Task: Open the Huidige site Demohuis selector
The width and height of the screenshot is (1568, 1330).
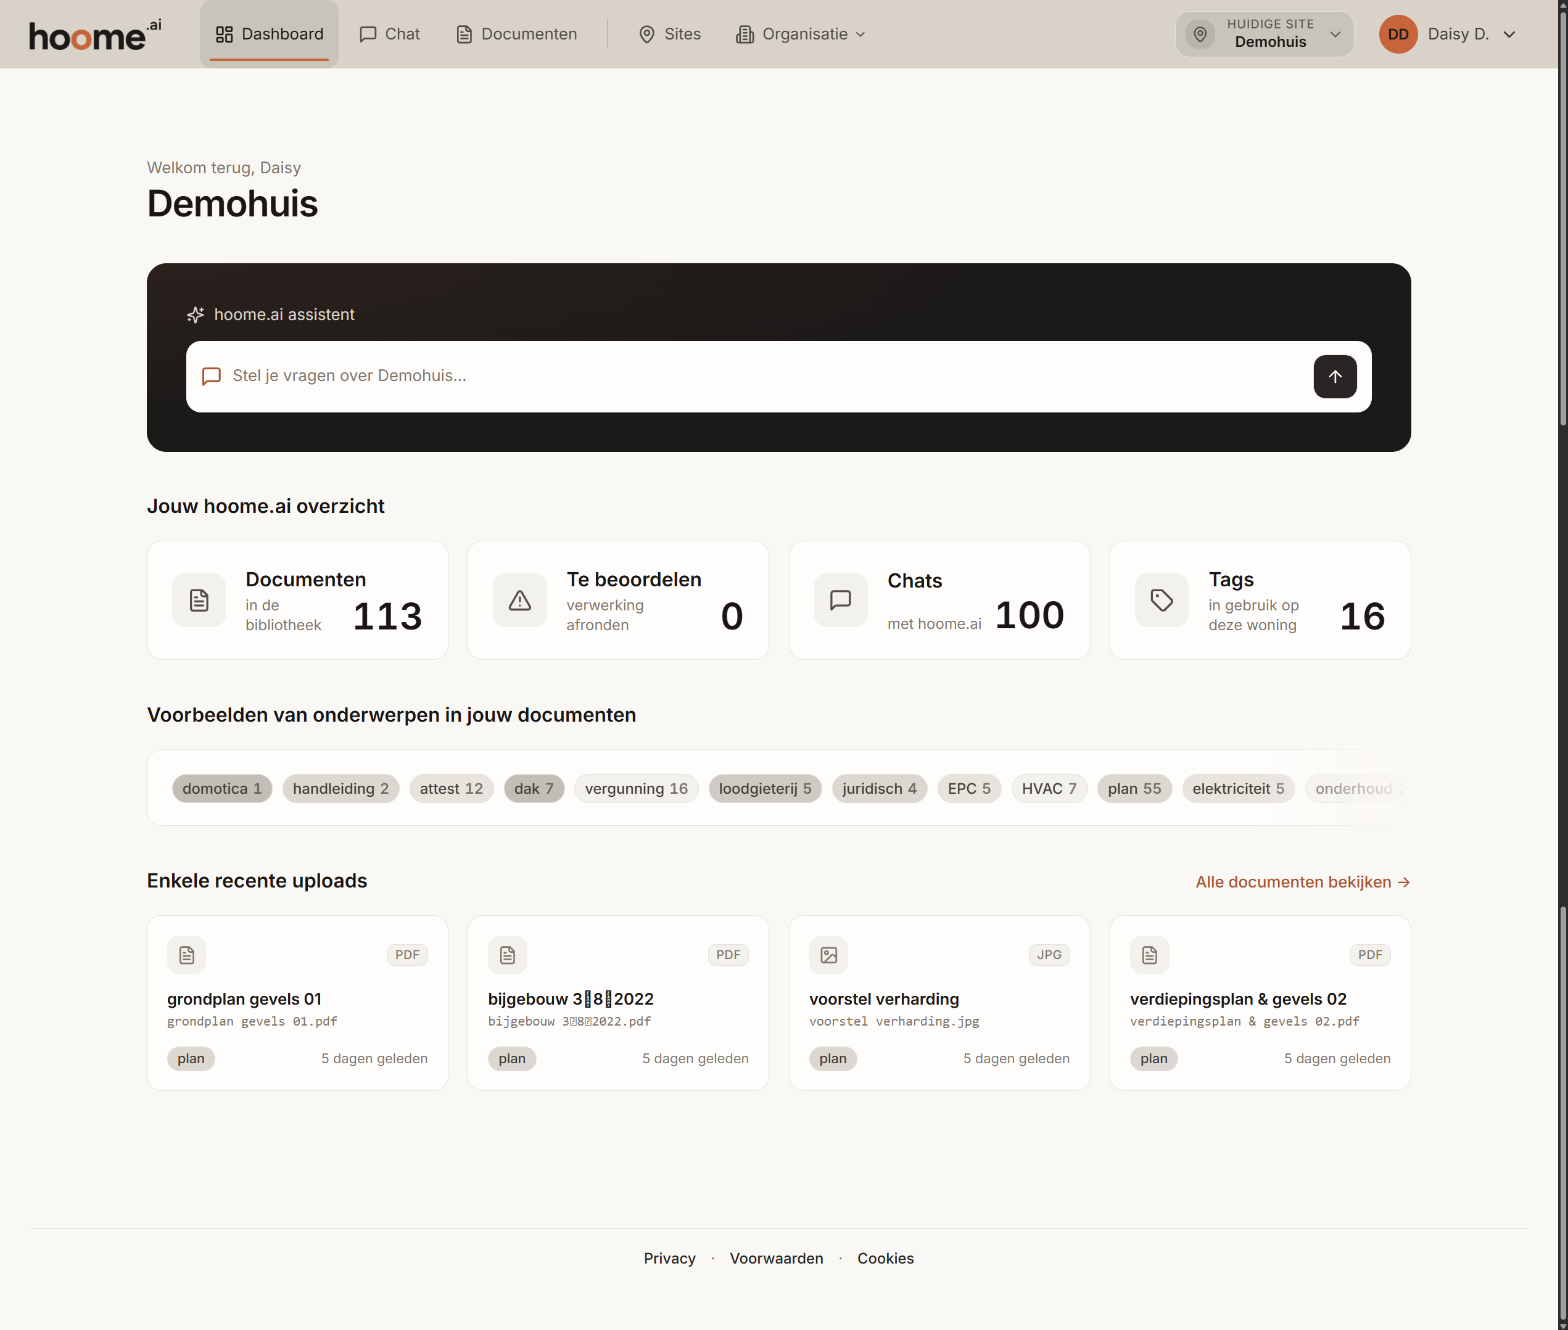Action: coord(1264,34)
